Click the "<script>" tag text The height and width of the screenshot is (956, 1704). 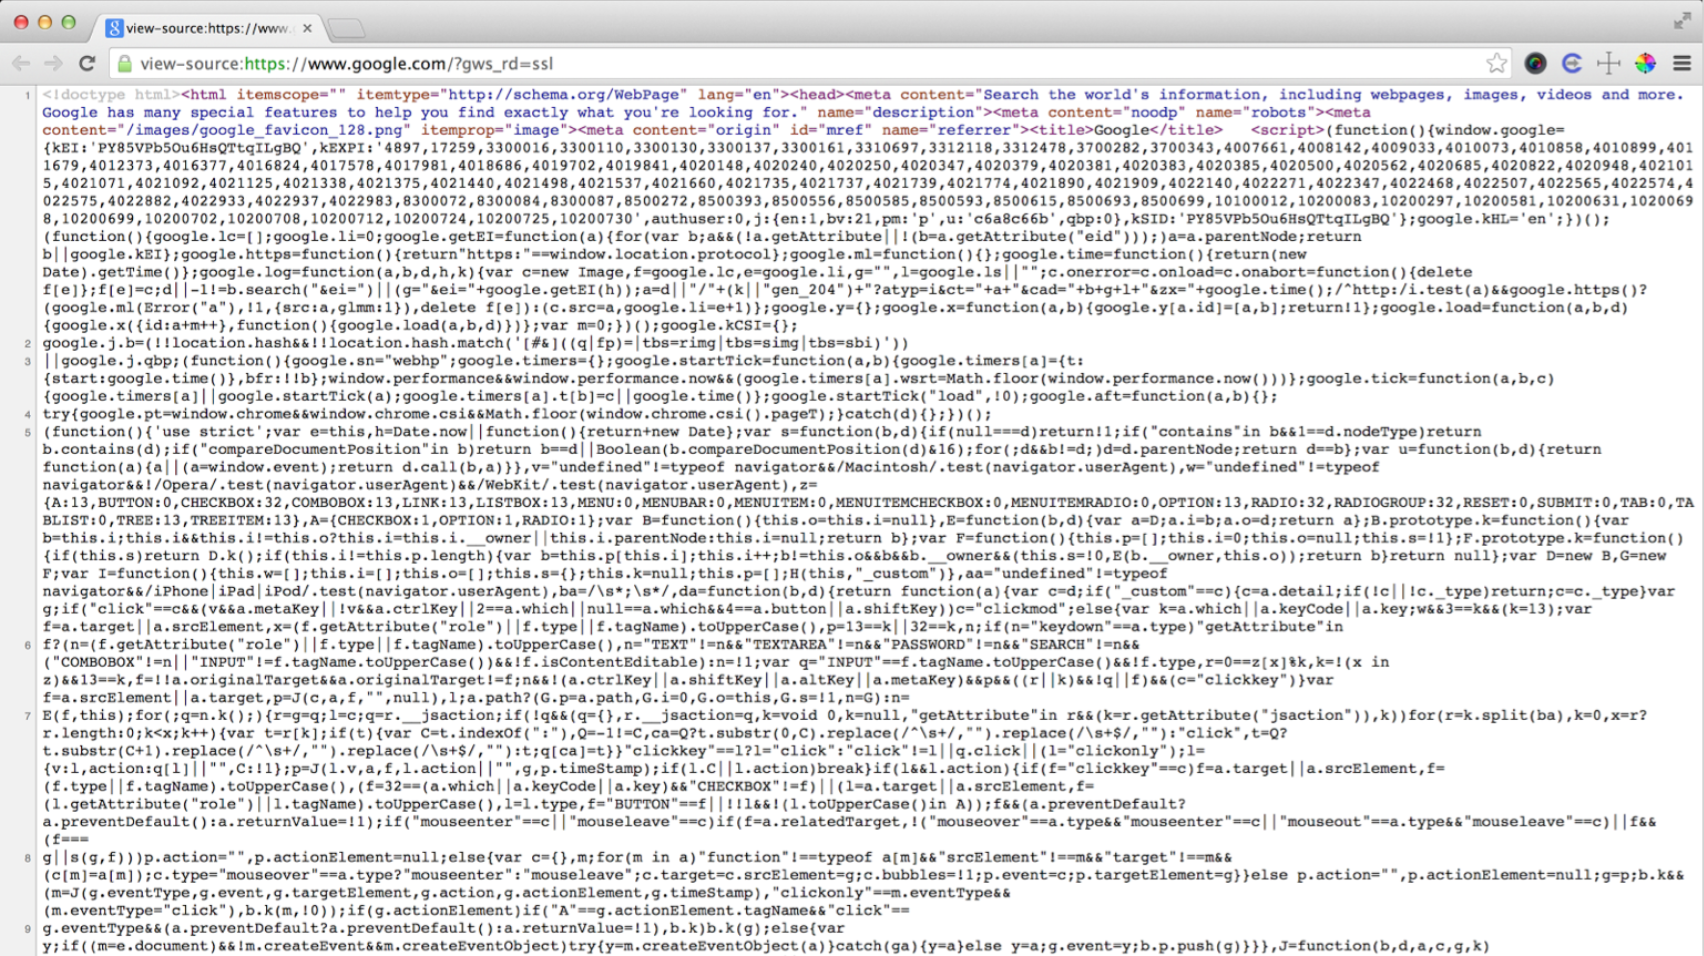point(1288,130)
